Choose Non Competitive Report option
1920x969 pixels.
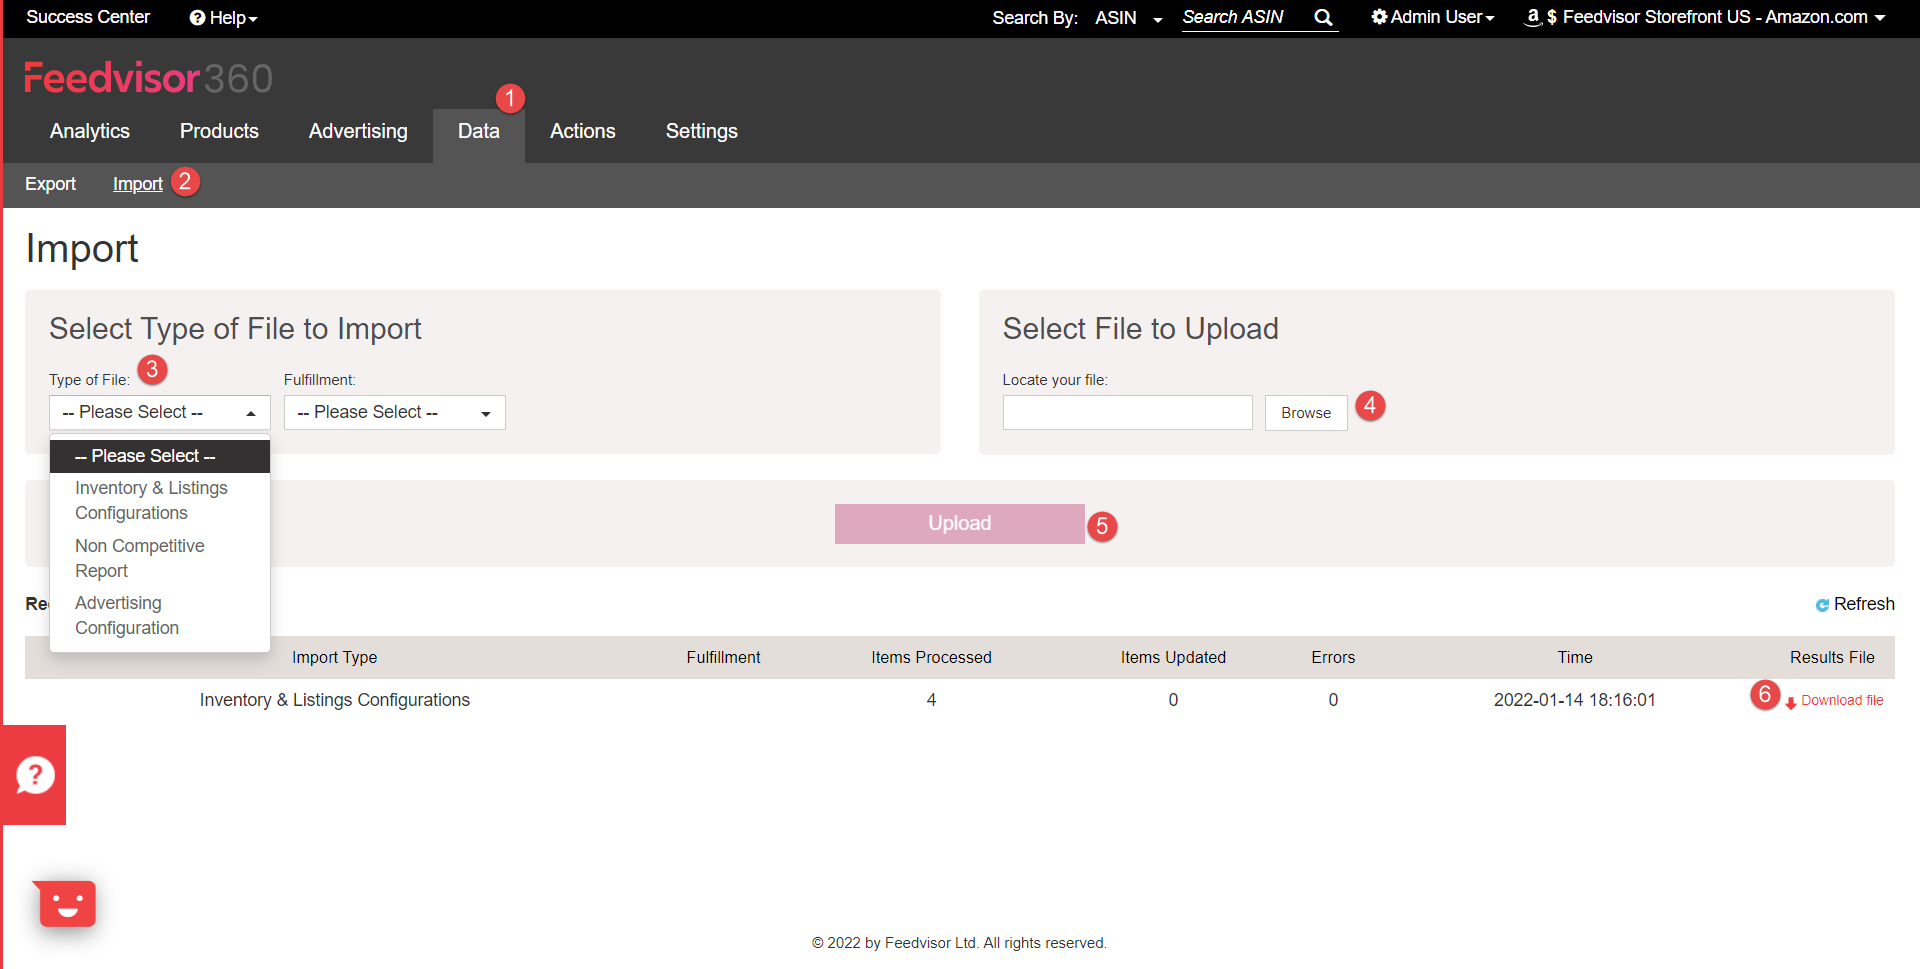[160, 558]
